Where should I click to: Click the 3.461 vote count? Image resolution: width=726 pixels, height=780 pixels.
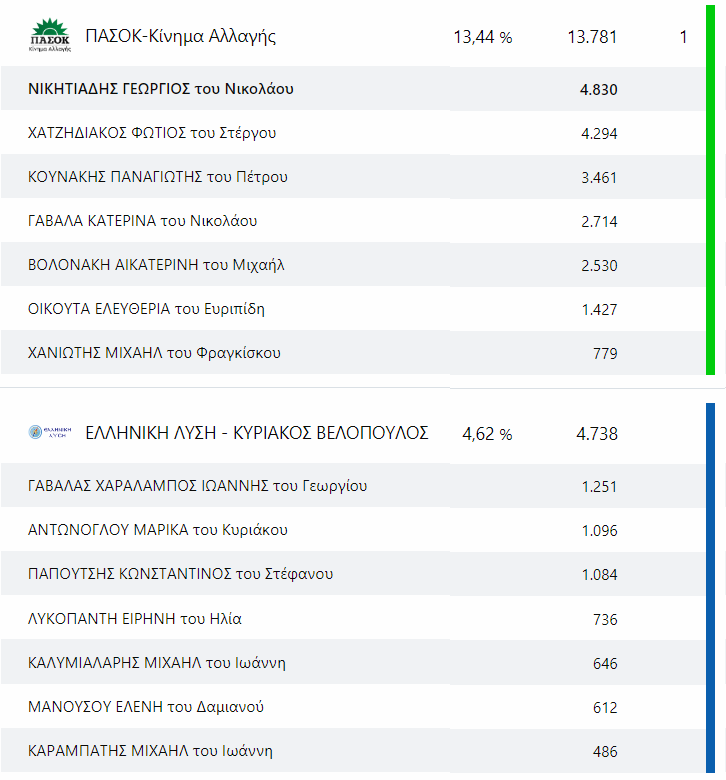coord(599,178)
